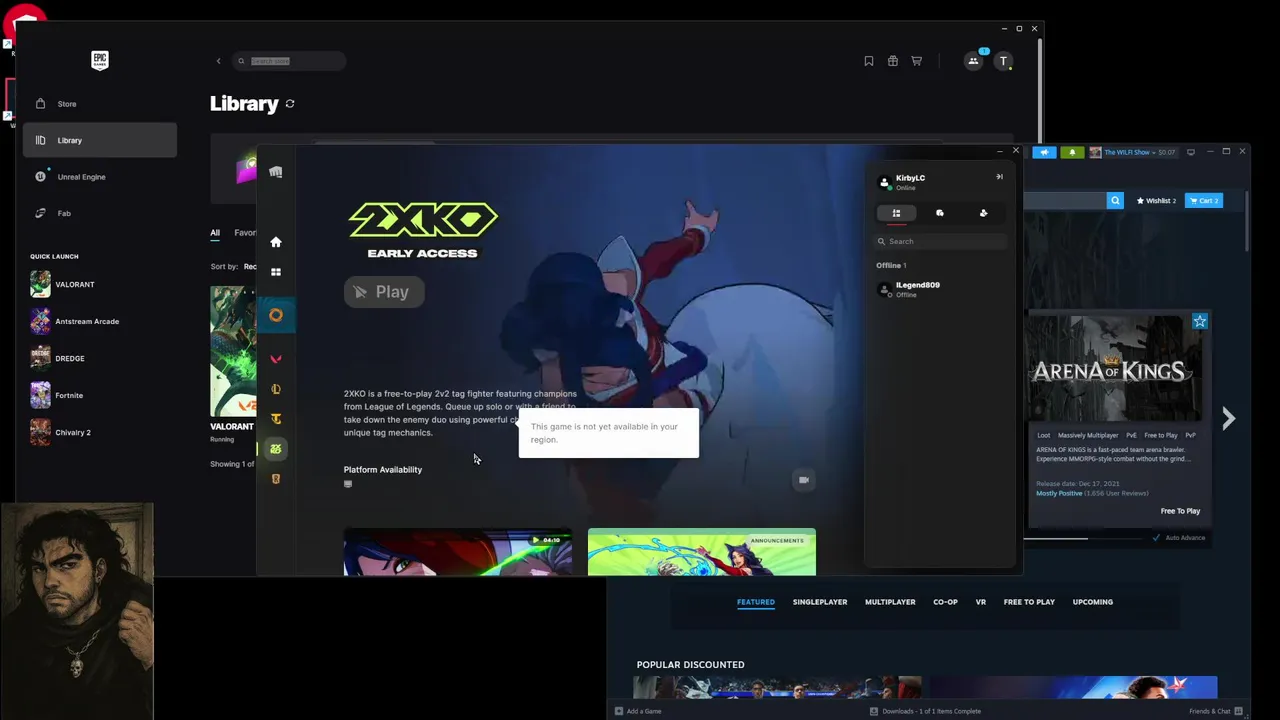Open The WILFI Show account dropdown in Steam
1280x720 pixels.
(x=1132, y=152)
